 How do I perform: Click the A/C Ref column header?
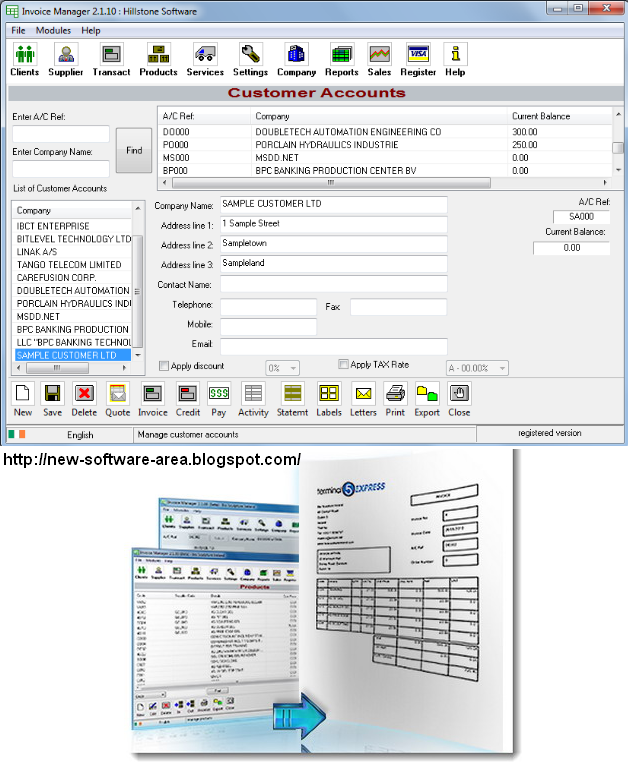pos(204,116)
